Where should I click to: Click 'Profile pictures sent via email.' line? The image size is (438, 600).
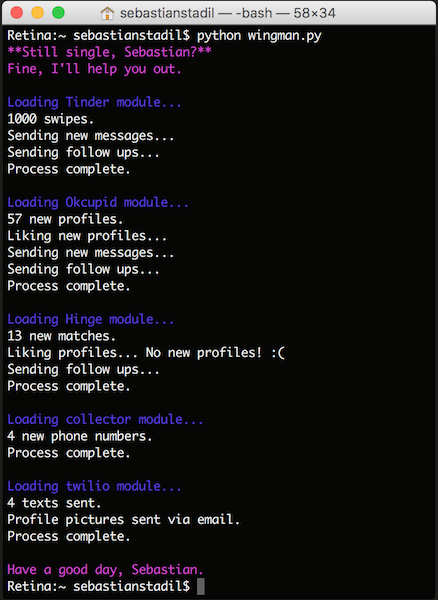pyautogui.click(x=124, y=520)
